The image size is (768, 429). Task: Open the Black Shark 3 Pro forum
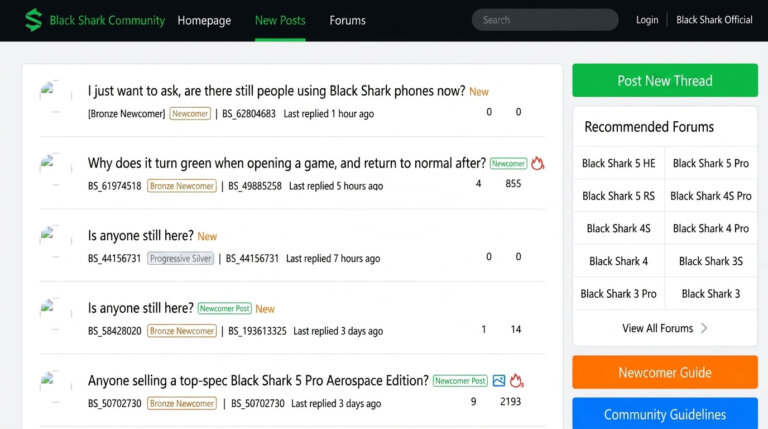tap(619, 294)
